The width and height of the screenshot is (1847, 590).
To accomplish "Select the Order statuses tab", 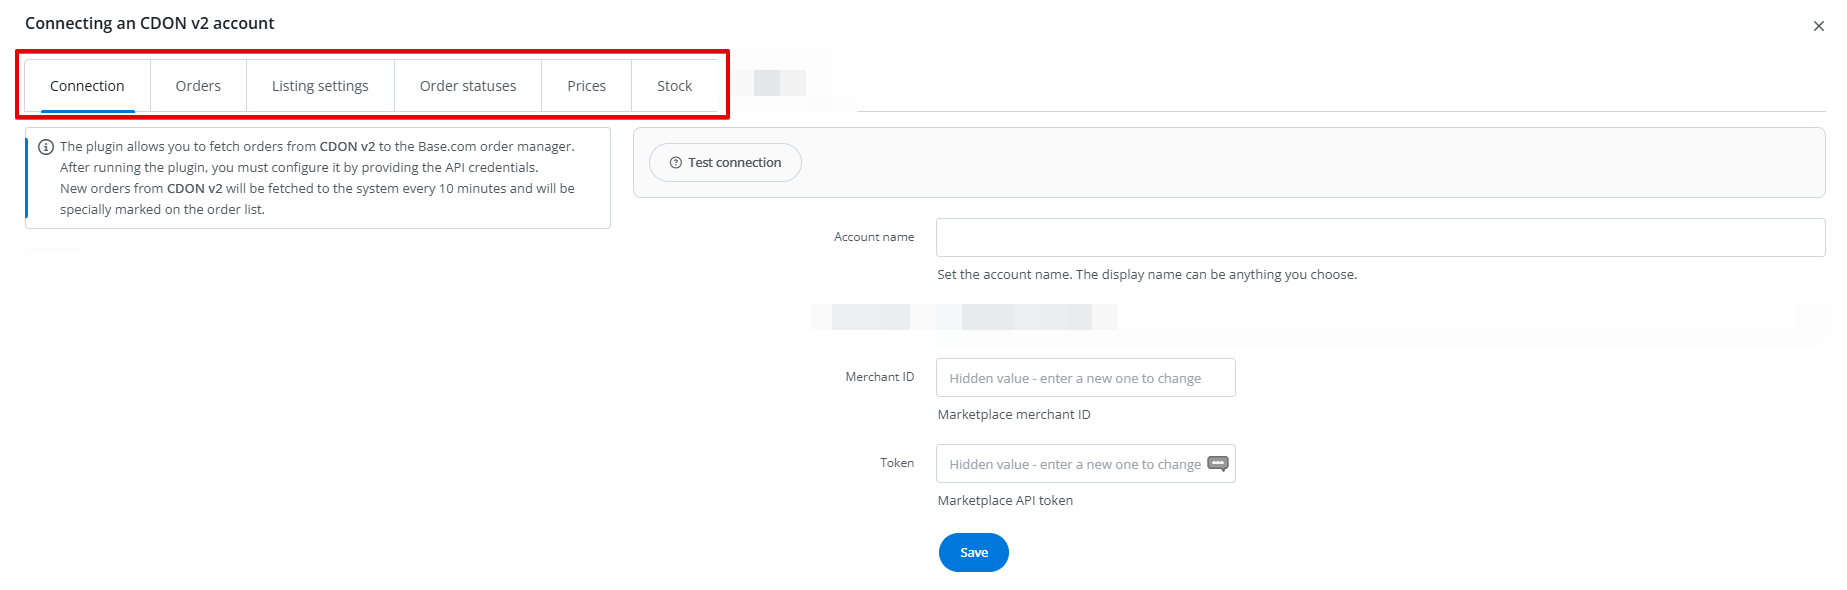I will 468,86.
